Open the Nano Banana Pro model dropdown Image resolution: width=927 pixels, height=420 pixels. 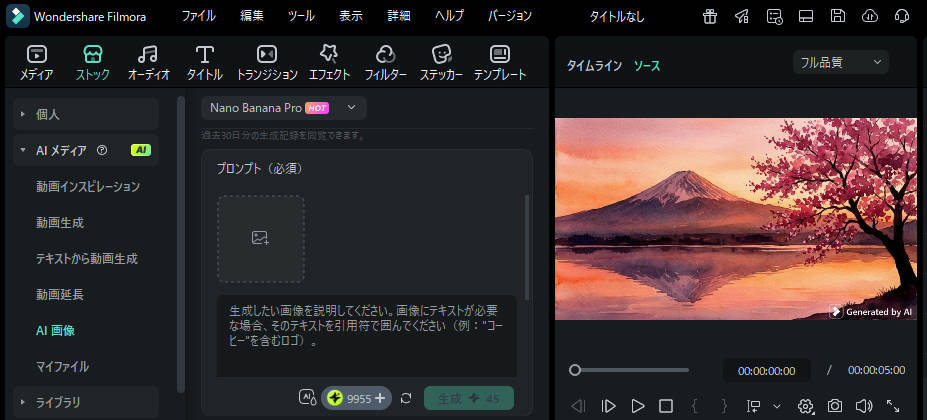[284, 108]
